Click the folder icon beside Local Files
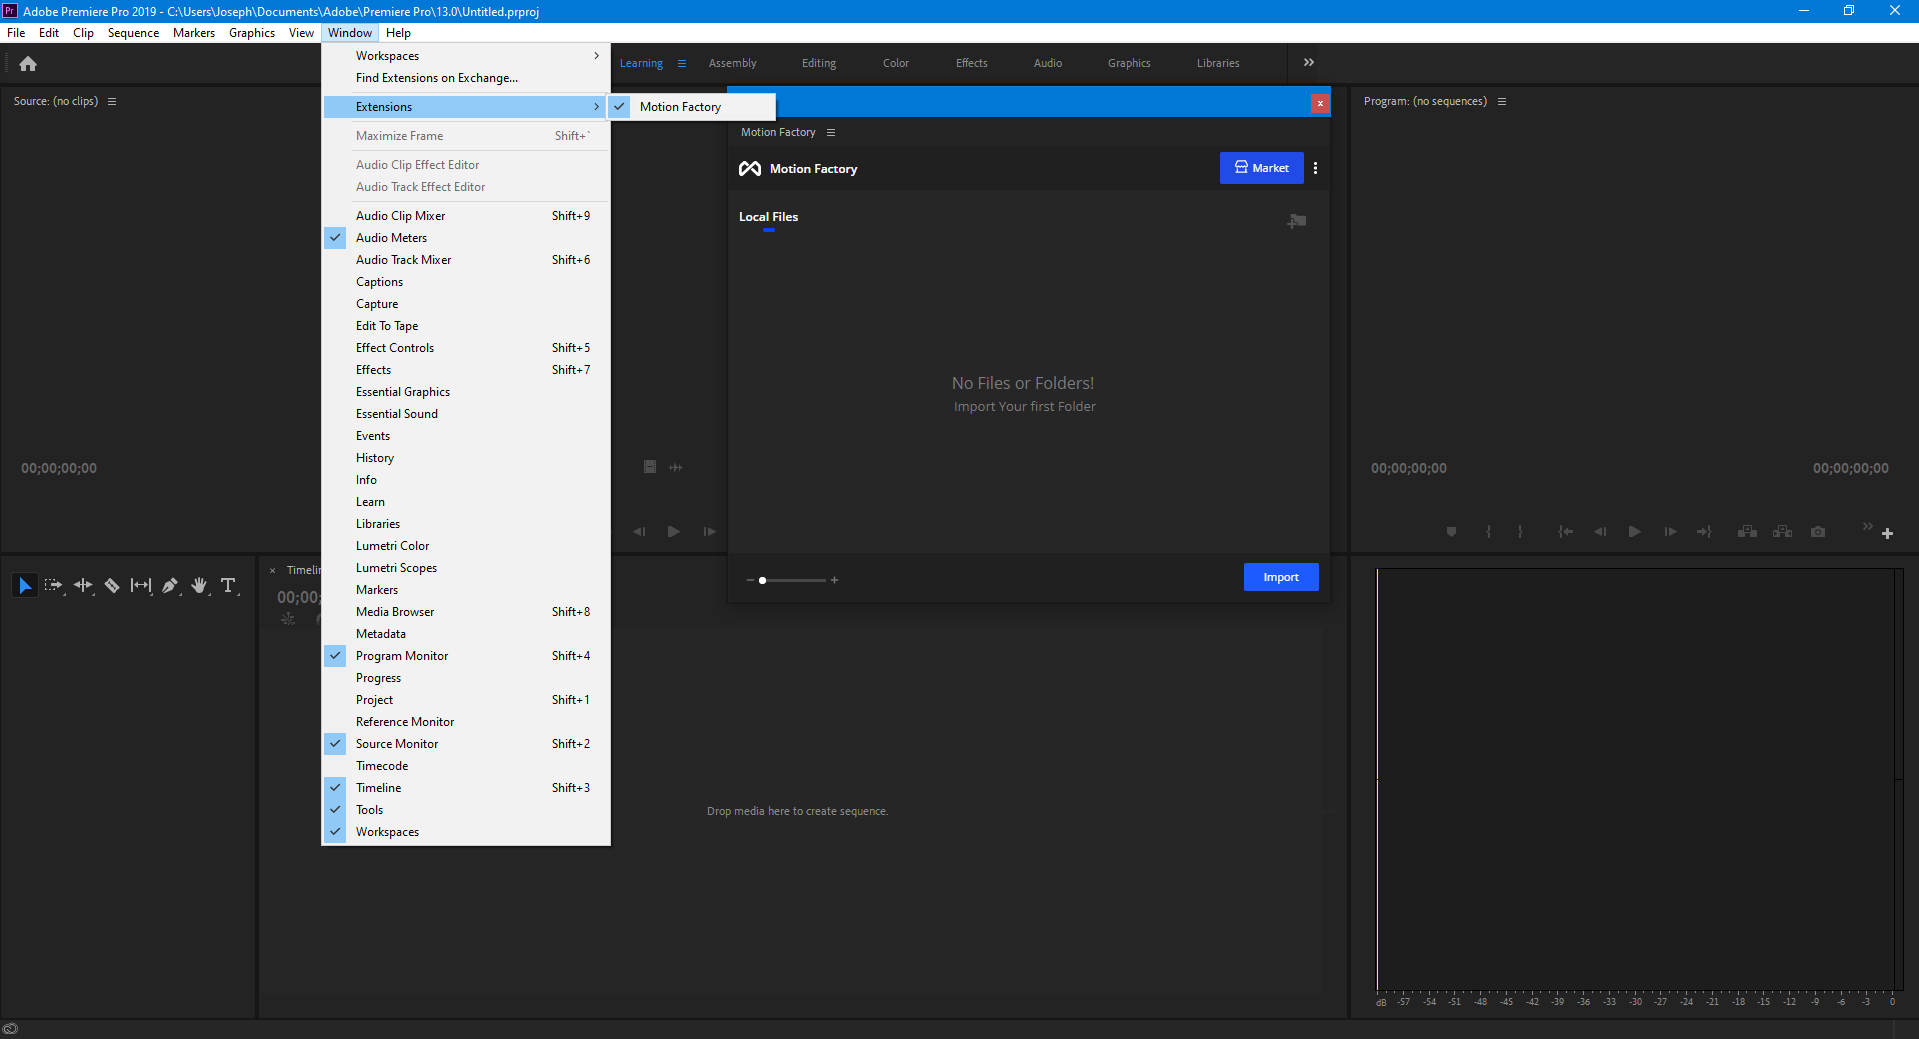 pyautogui.click(x=1297, y=221)
